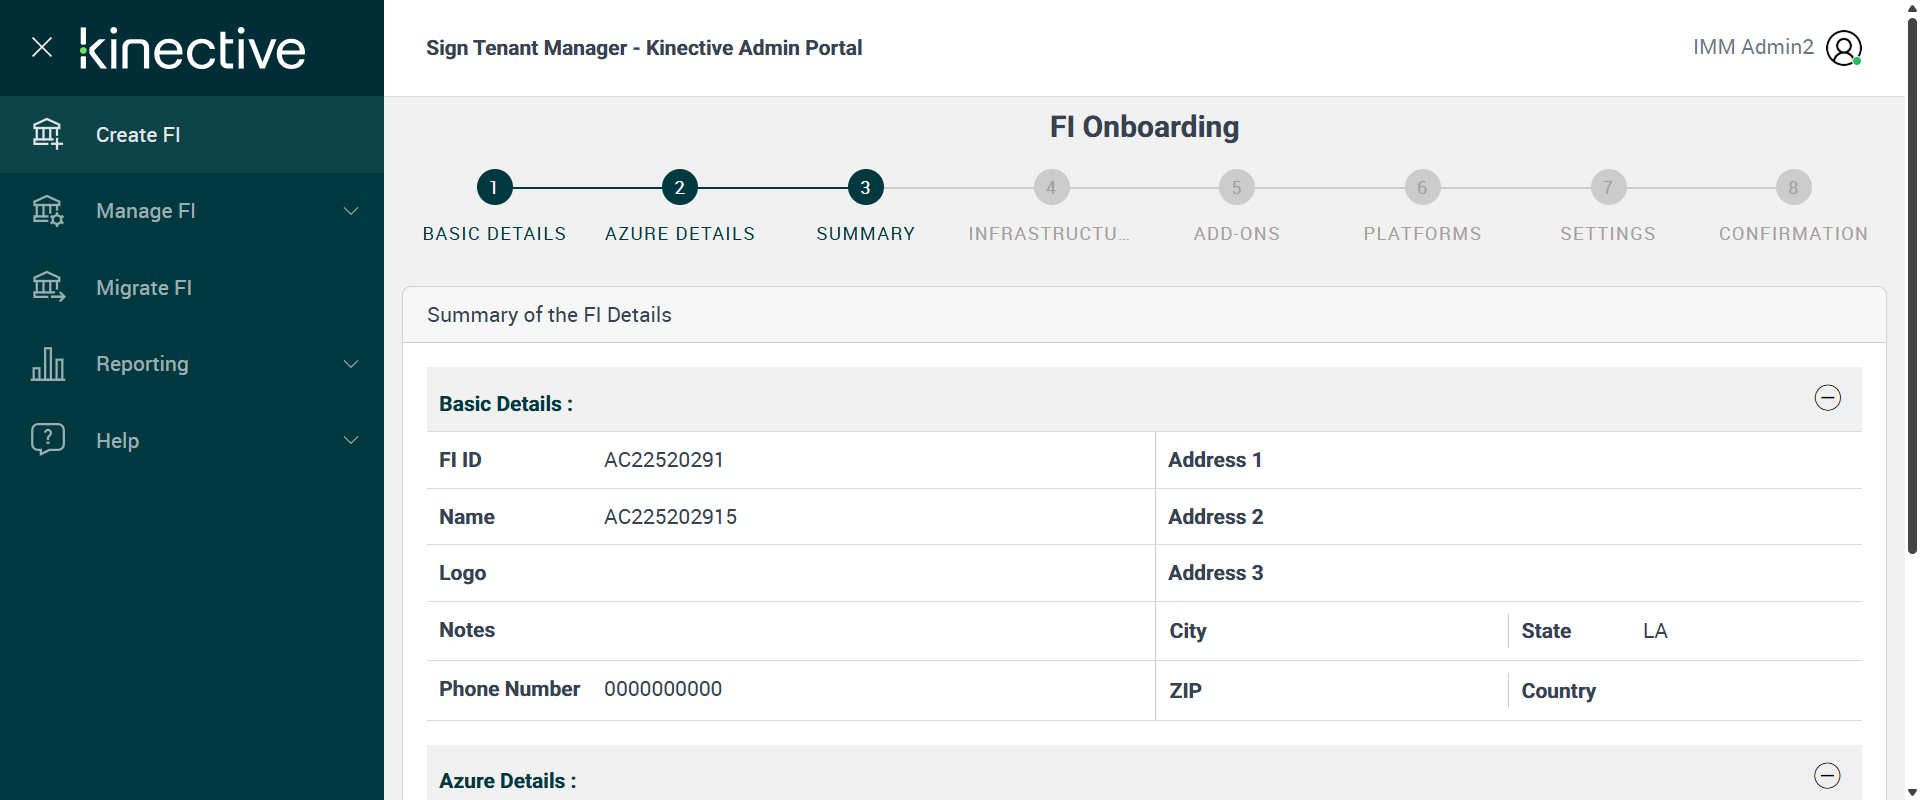Click the Help question bubble icon

(x=47, y=440)
